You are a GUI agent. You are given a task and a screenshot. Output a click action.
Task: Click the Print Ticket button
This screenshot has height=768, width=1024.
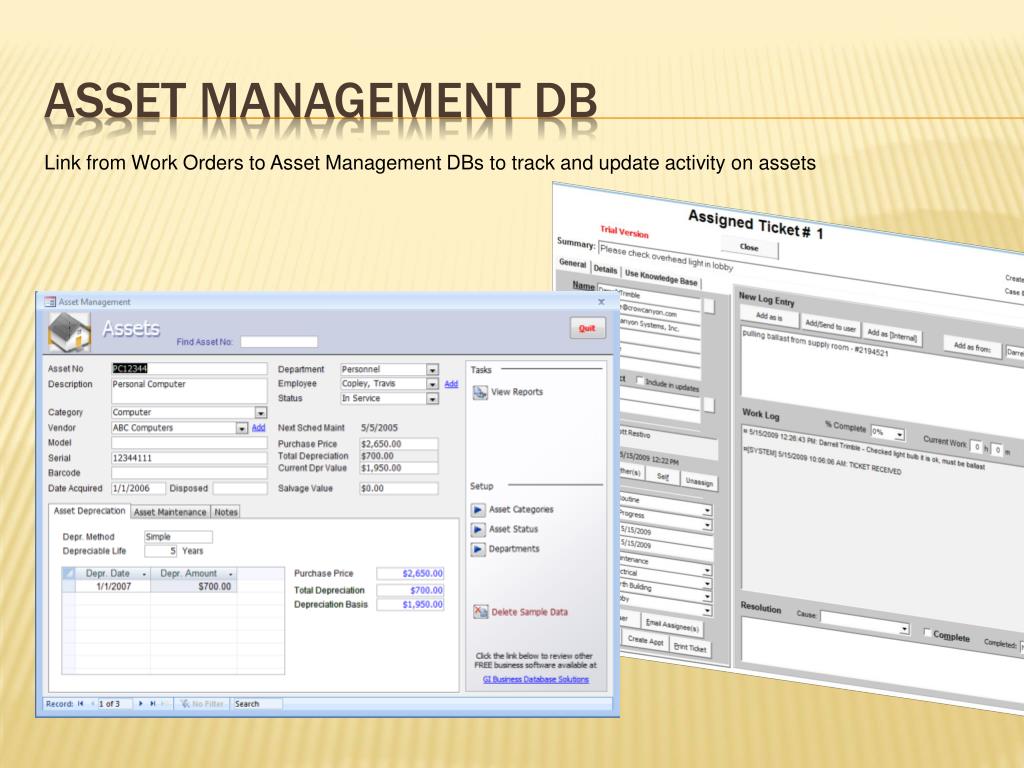pos(690,647)
